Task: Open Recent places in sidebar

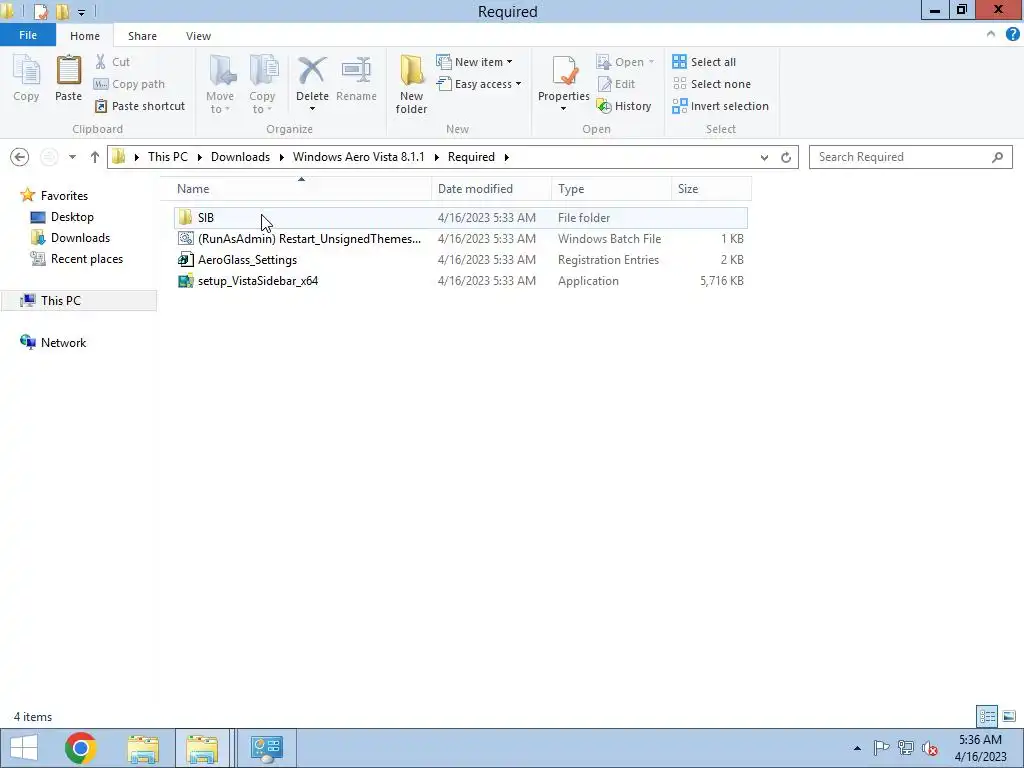Action: [x=77, y=259]
